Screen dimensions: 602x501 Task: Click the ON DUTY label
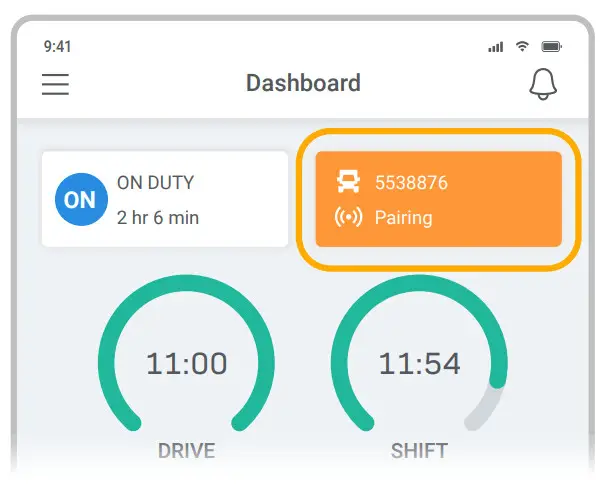[x=155, y=183]
